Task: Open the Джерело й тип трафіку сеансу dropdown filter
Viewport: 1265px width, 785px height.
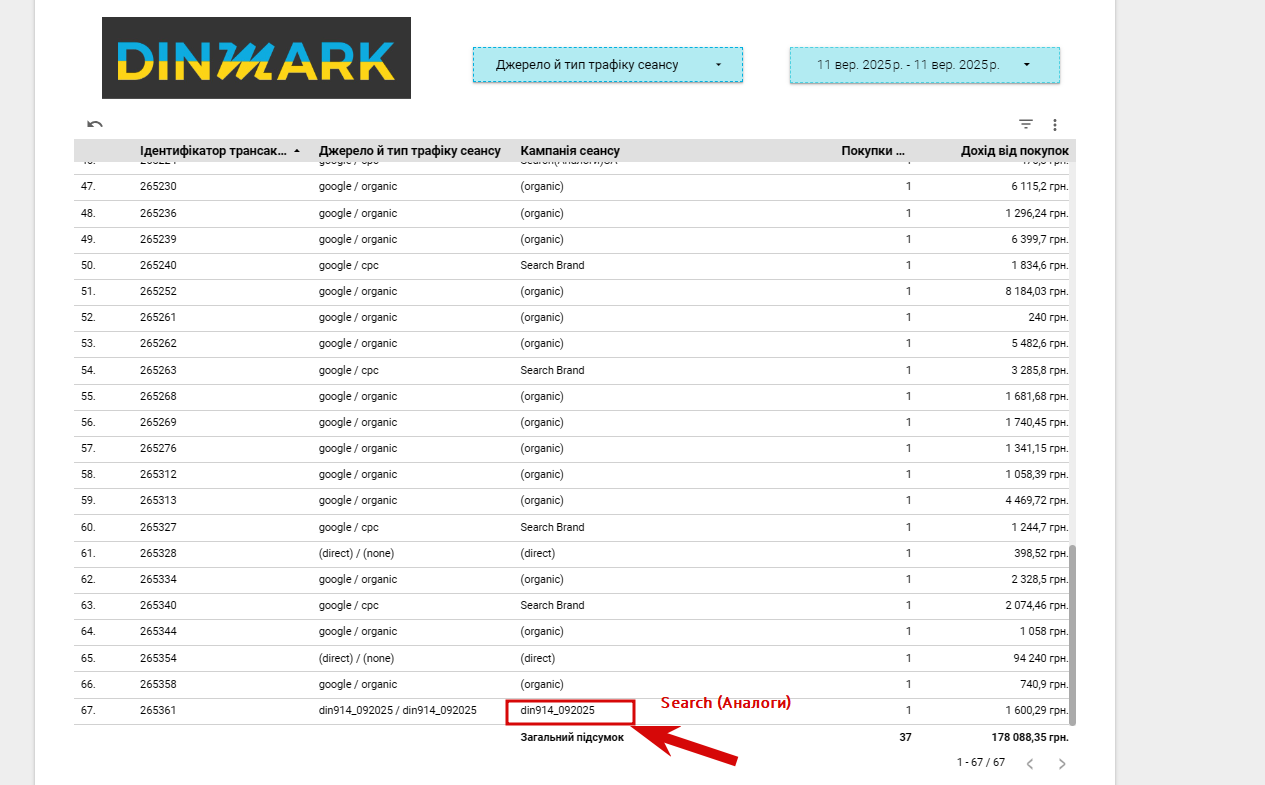Action: 608,65
